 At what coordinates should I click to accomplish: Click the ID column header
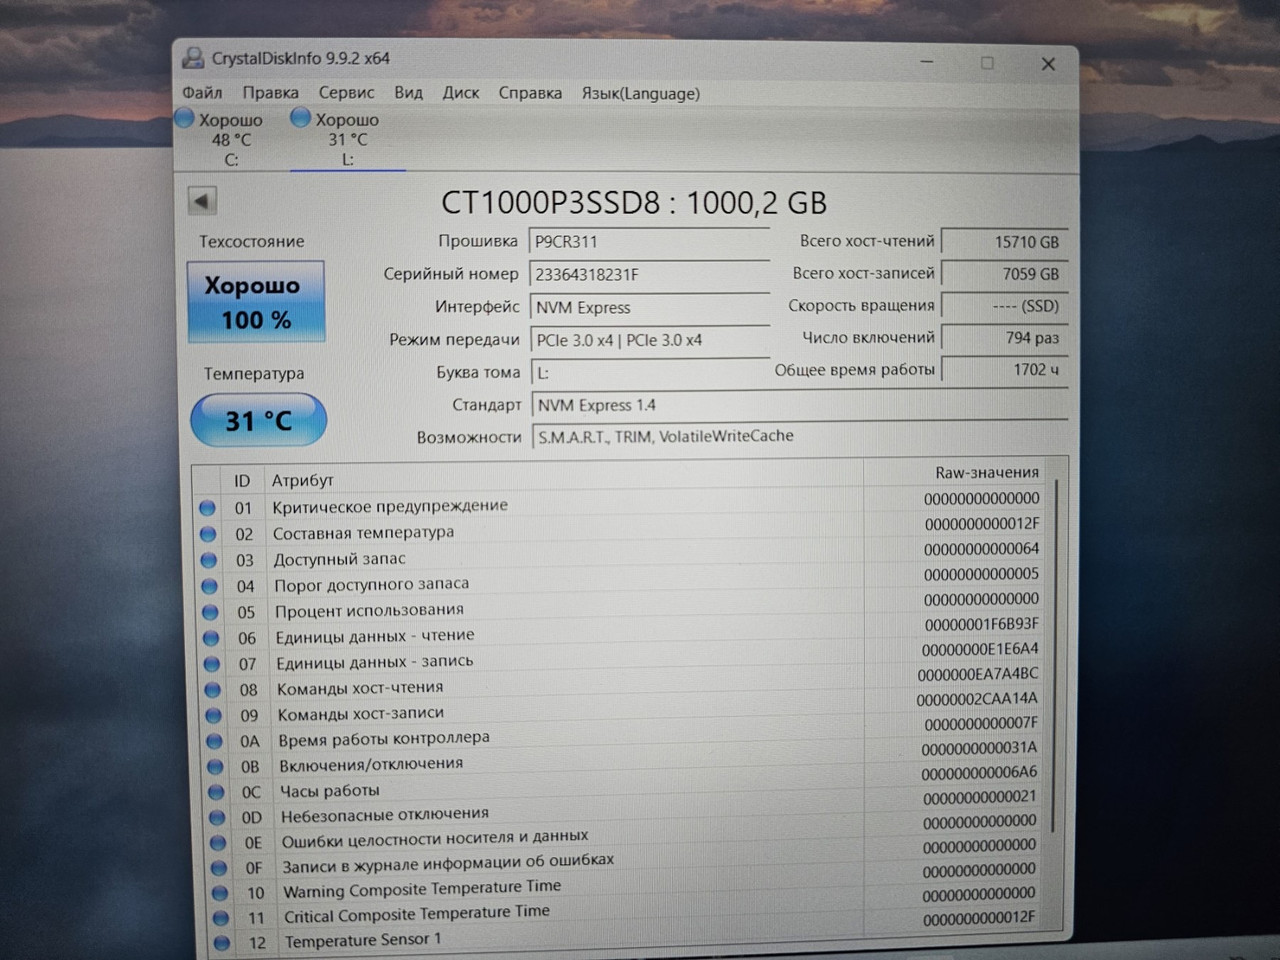[x=242, y=481]
